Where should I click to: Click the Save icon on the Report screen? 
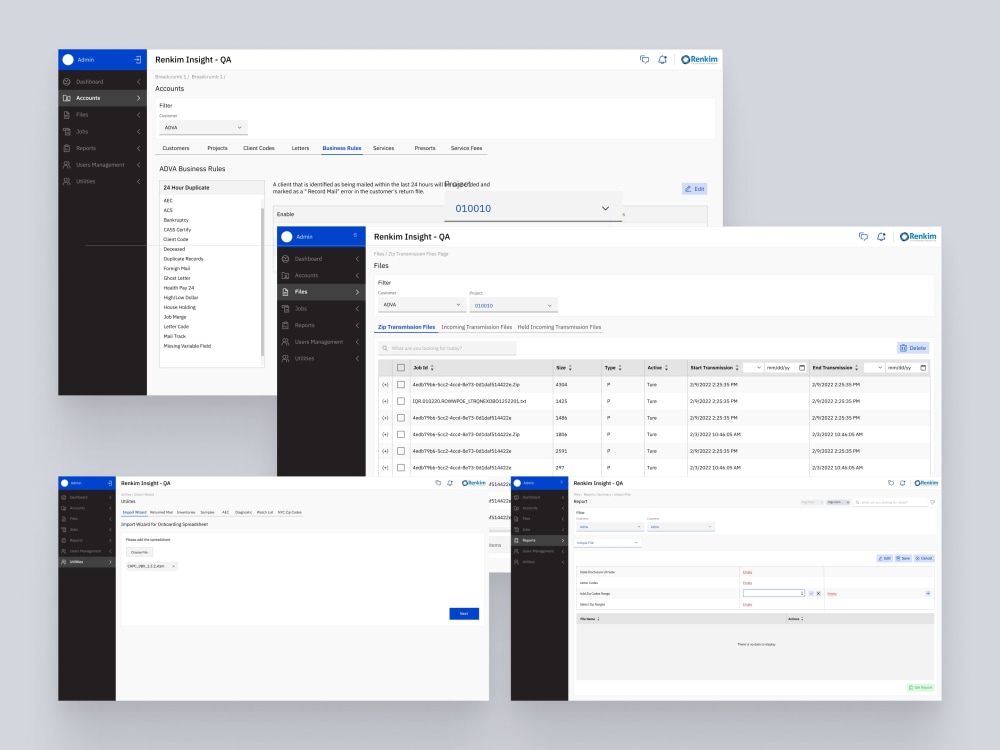904,558
